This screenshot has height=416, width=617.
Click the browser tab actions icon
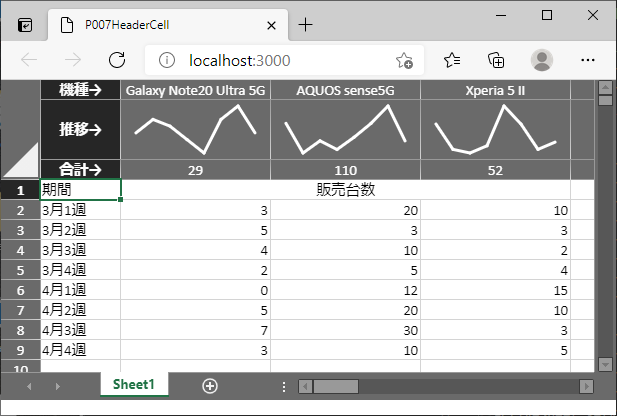point(25,26)
